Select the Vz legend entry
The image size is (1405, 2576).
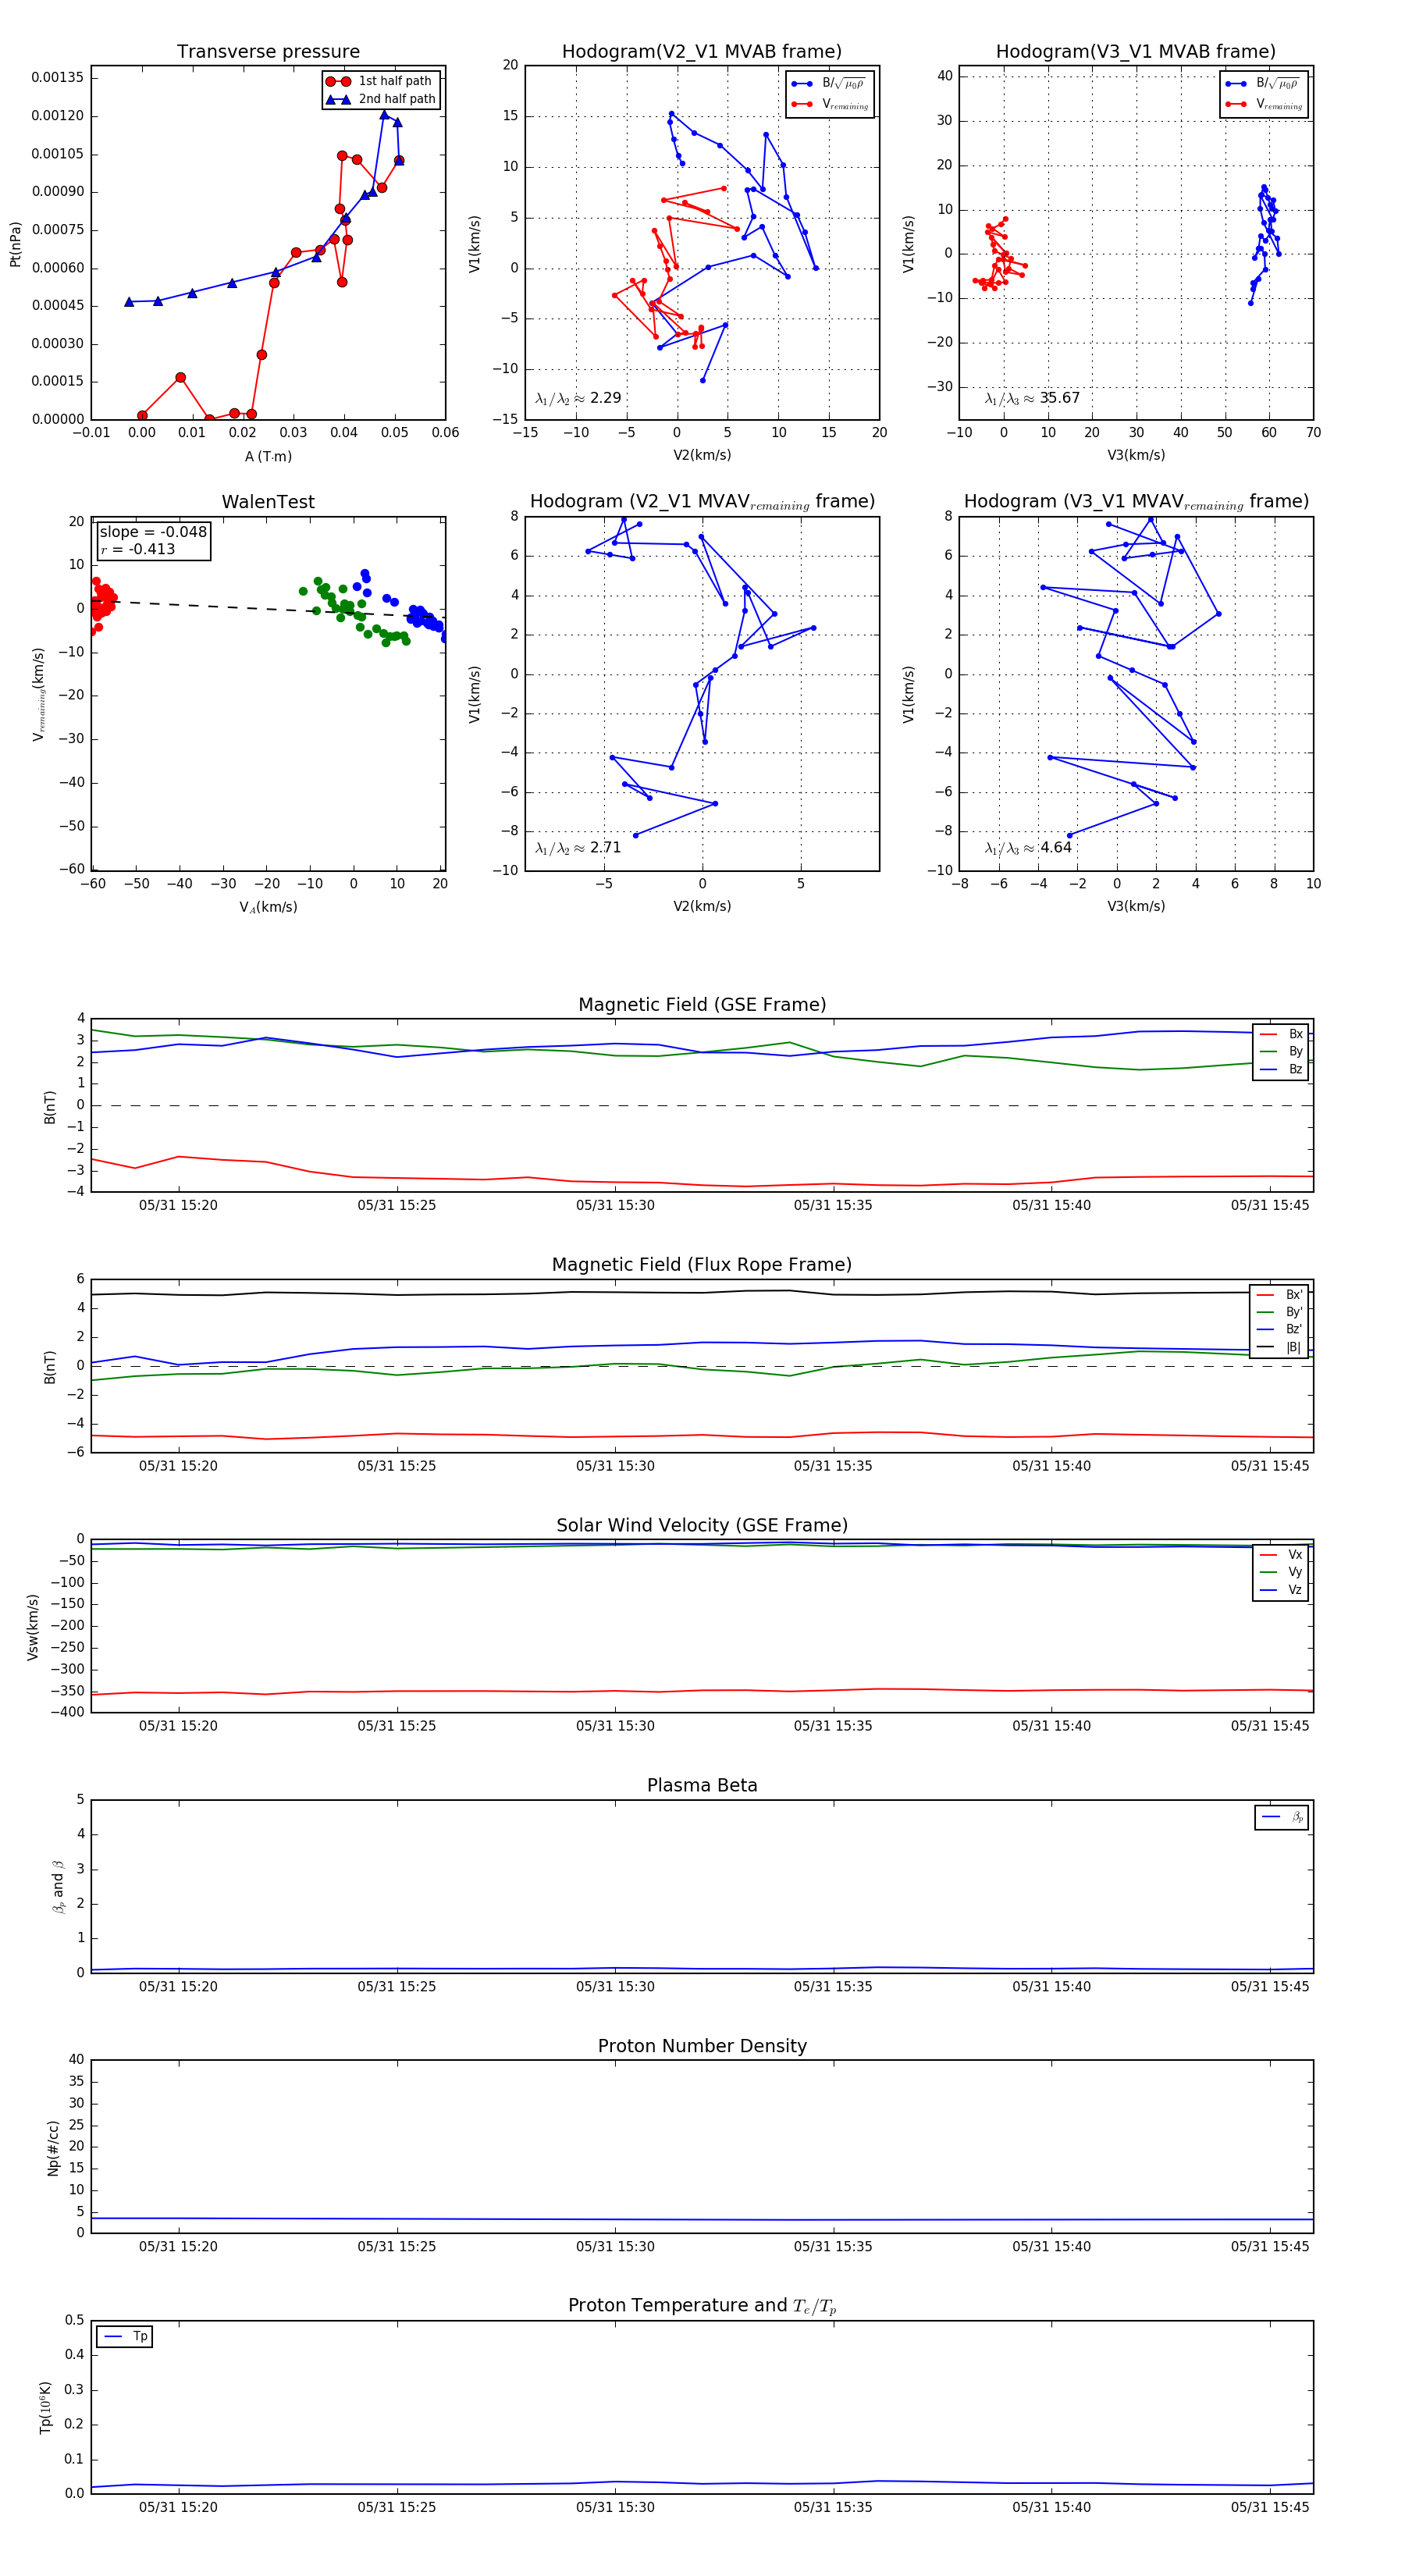tap(1281, 1590)
